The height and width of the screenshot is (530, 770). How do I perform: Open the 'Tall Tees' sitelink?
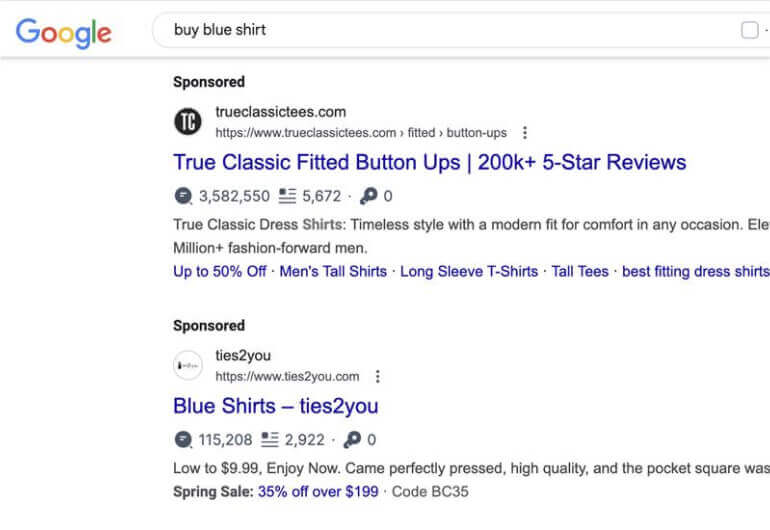580,271
